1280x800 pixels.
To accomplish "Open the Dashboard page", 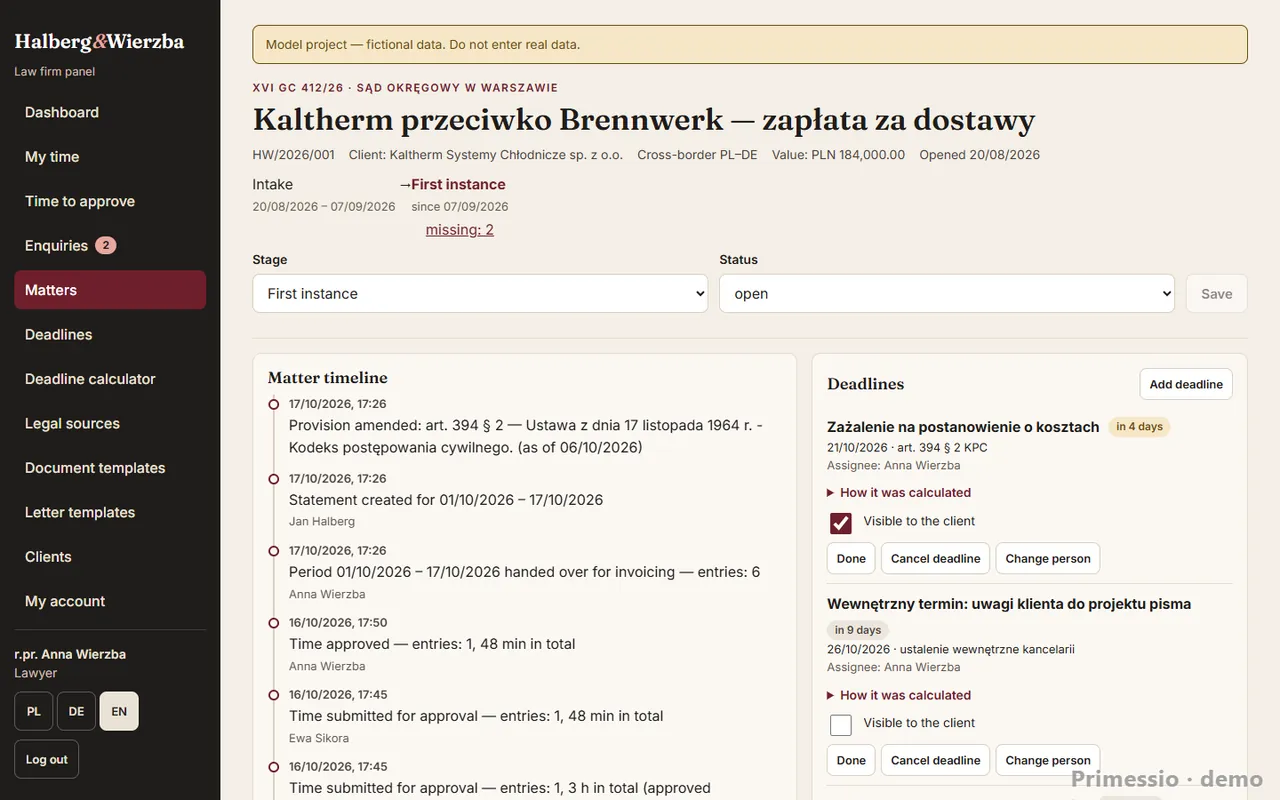I will 110,112.
